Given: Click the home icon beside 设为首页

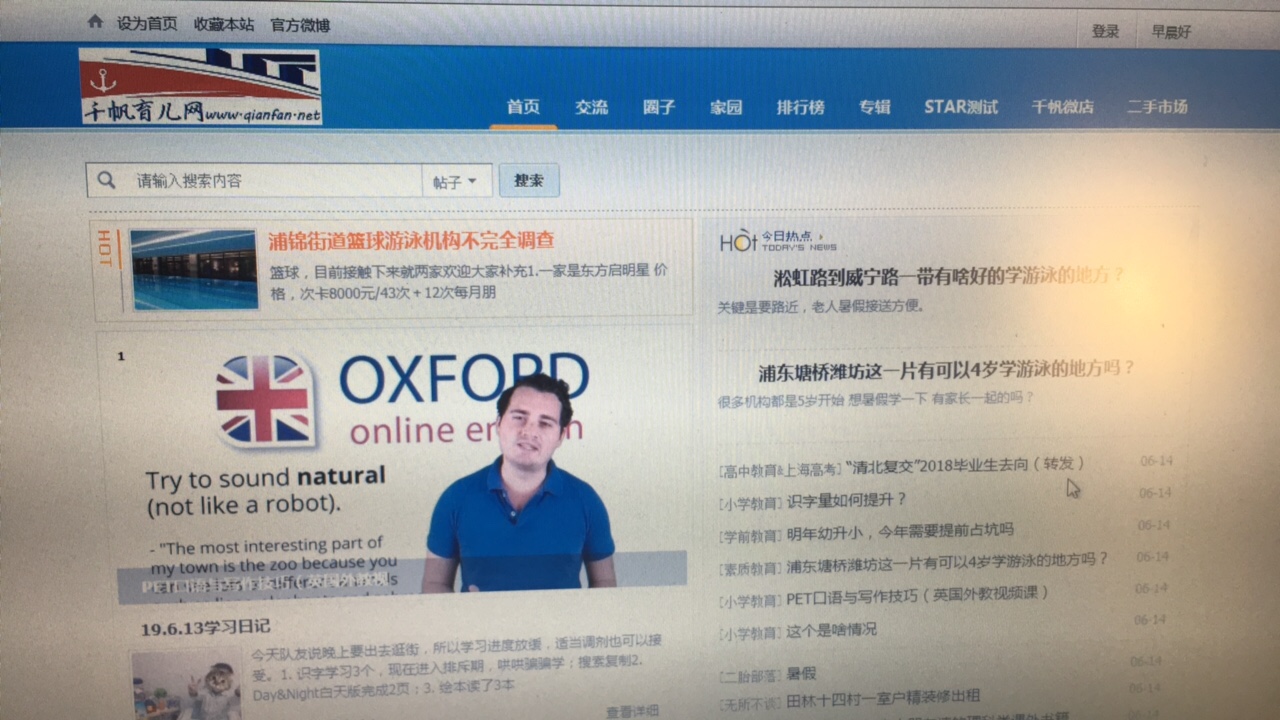Looking at the screenshot, I should click(x=95, y=21).
